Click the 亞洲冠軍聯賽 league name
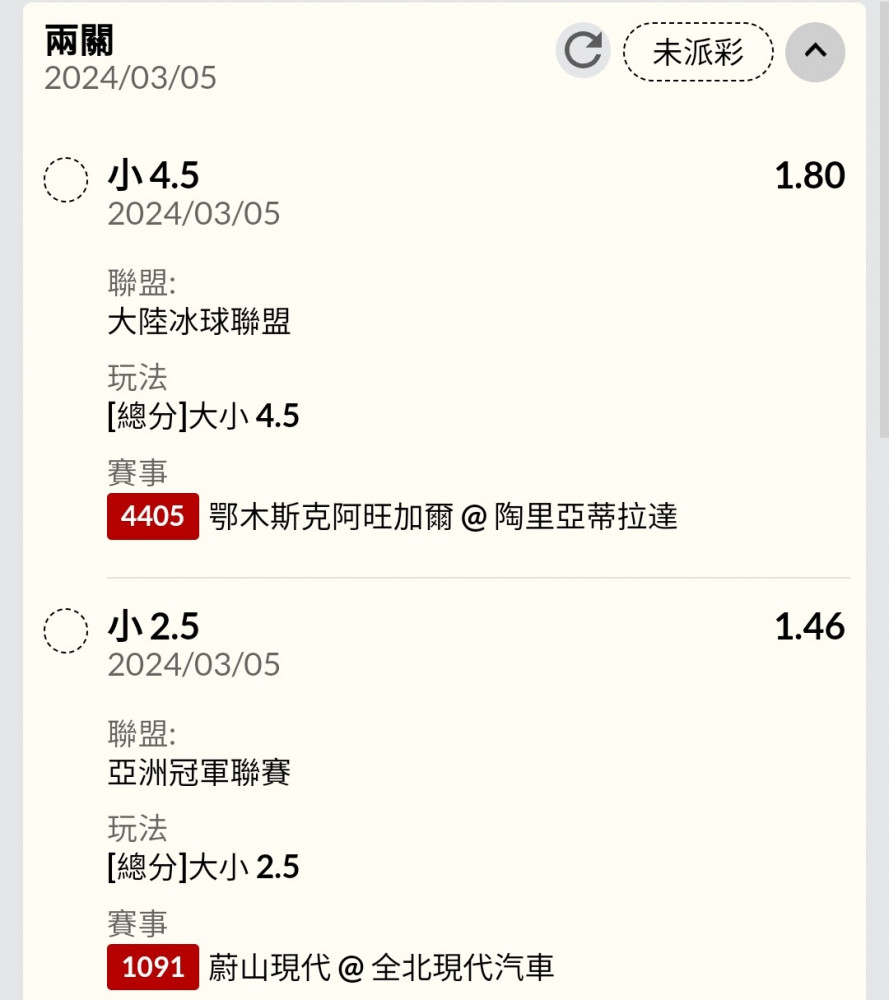The width and height of the screenshot is (889, 1000). (199, 772)
